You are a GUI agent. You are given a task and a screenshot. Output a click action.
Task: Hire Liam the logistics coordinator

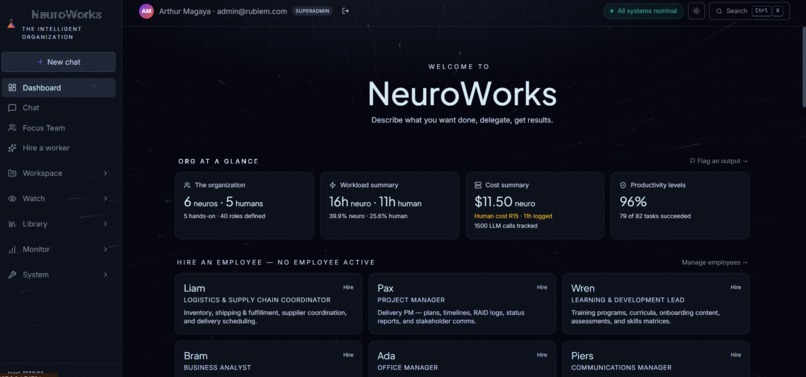[348, 288]
